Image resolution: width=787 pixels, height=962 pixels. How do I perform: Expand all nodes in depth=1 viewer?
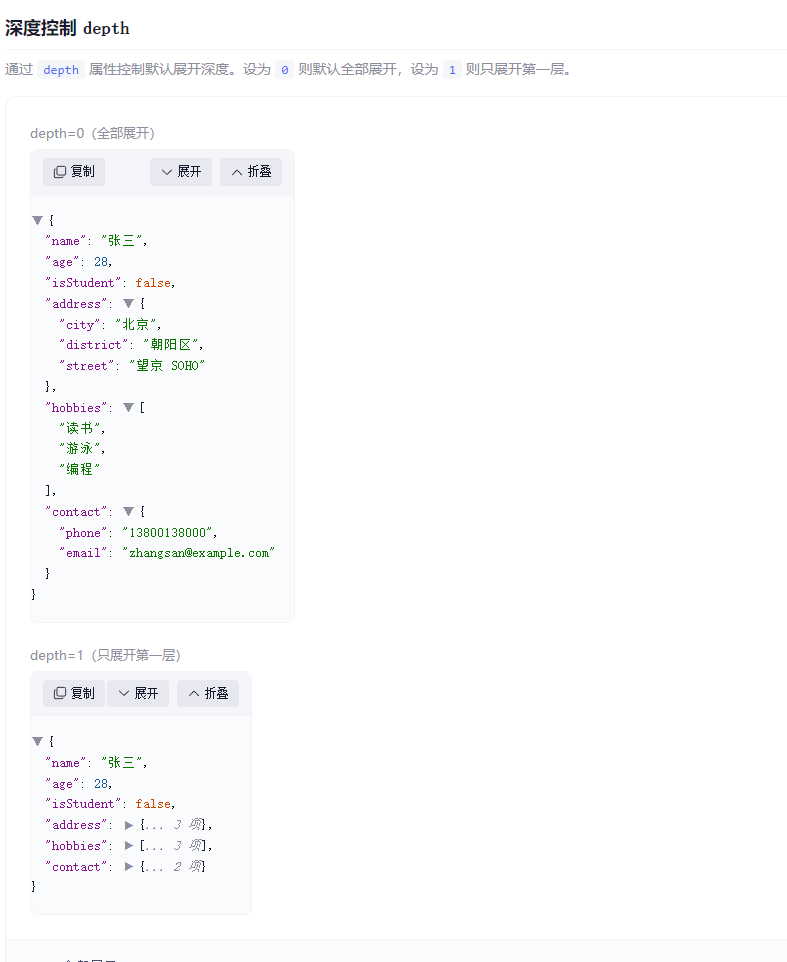(x=138, y=693)
